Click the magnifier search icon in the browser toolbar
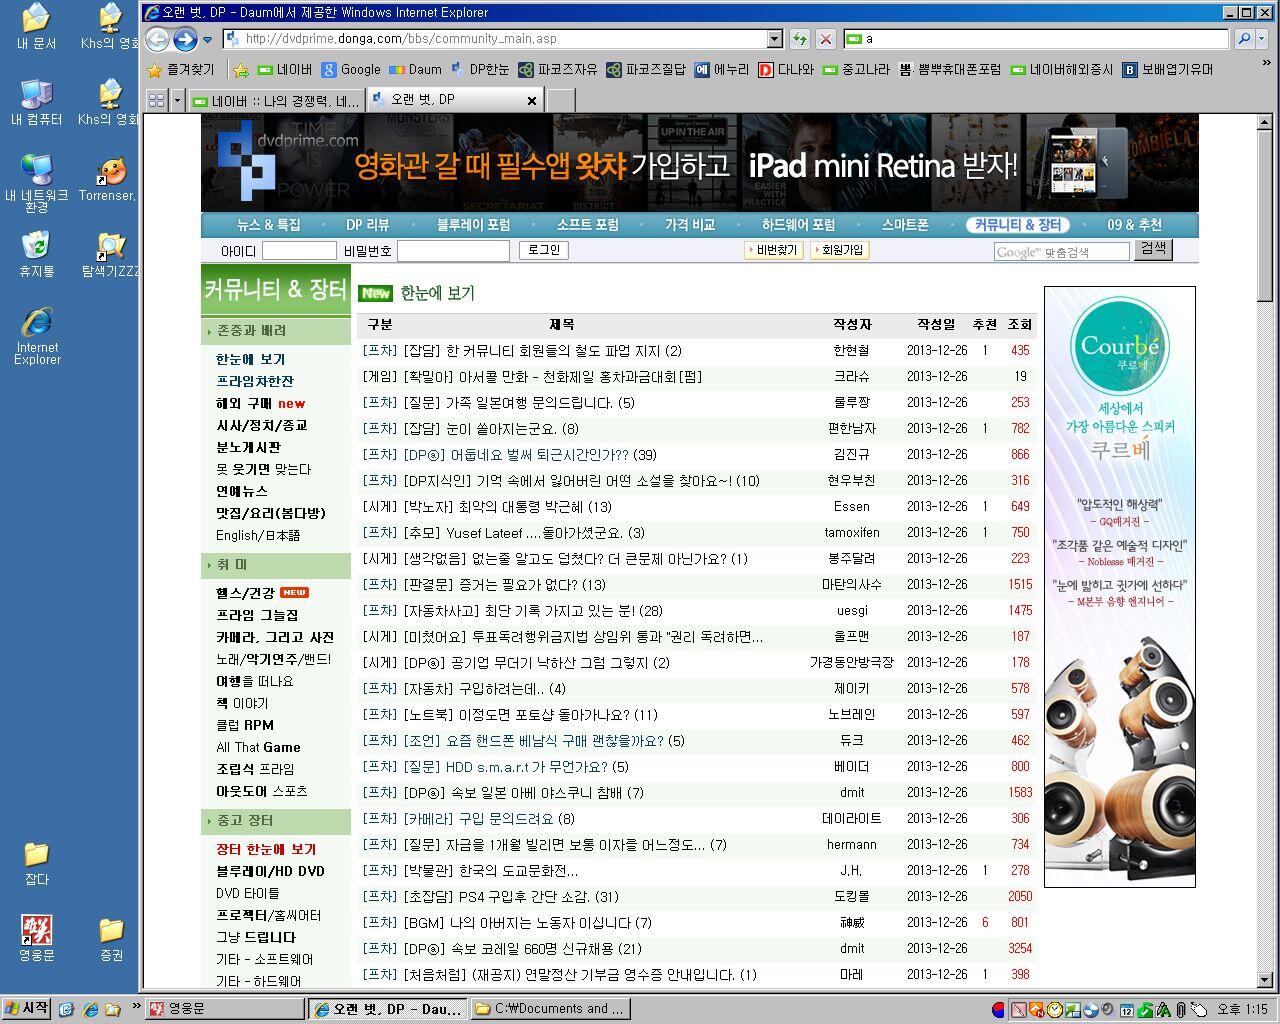This screenshot has width=1280, height=1024. coord(1244,39)
